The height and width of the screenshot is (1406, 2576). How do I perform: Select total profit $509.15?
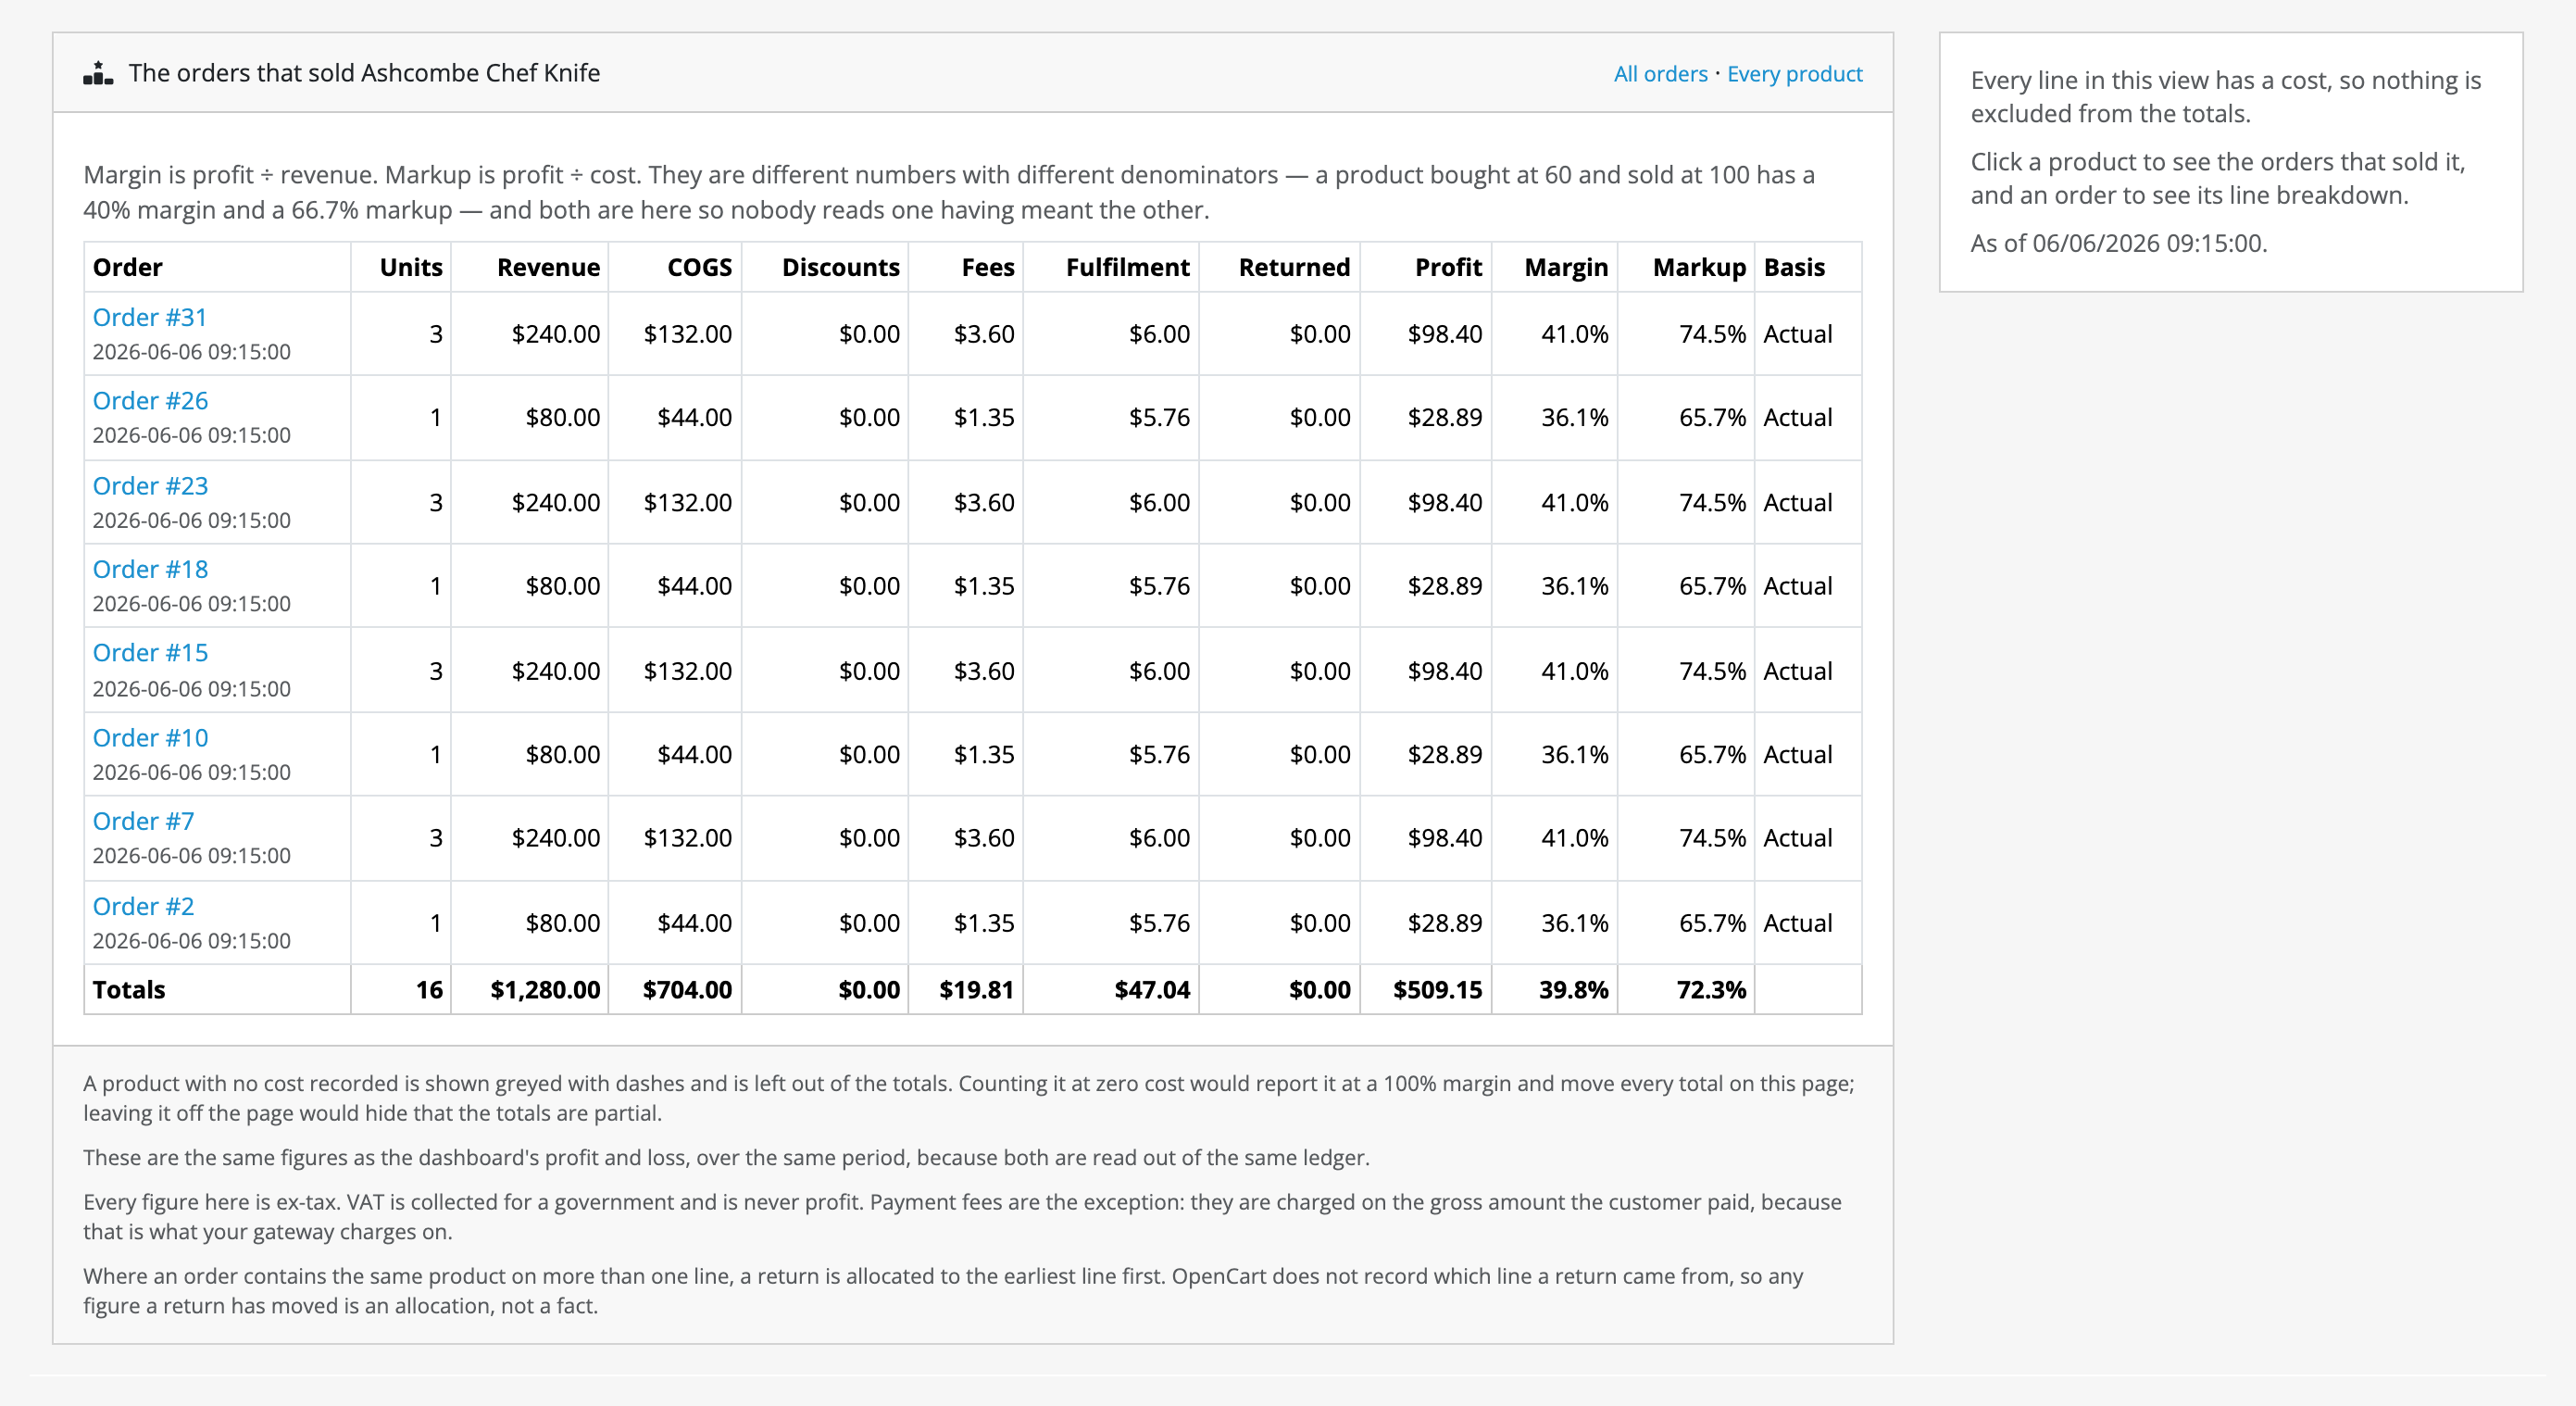(1437, 989)
